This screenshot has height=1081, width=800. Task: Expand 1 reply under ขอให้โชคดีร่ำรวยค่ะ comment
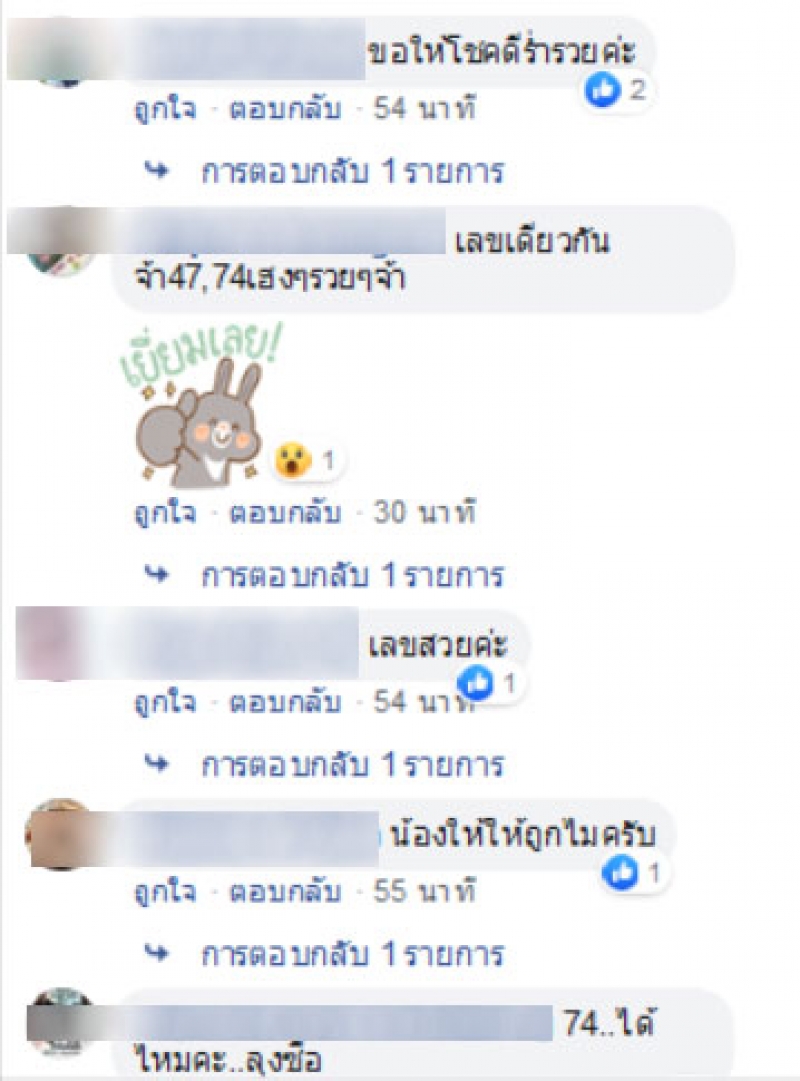pos(352,171)
